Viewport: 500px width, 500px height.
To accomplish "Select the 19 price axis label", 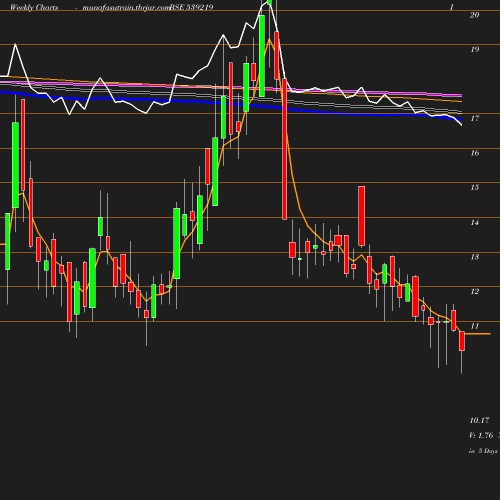I will (x=475, y=50).
